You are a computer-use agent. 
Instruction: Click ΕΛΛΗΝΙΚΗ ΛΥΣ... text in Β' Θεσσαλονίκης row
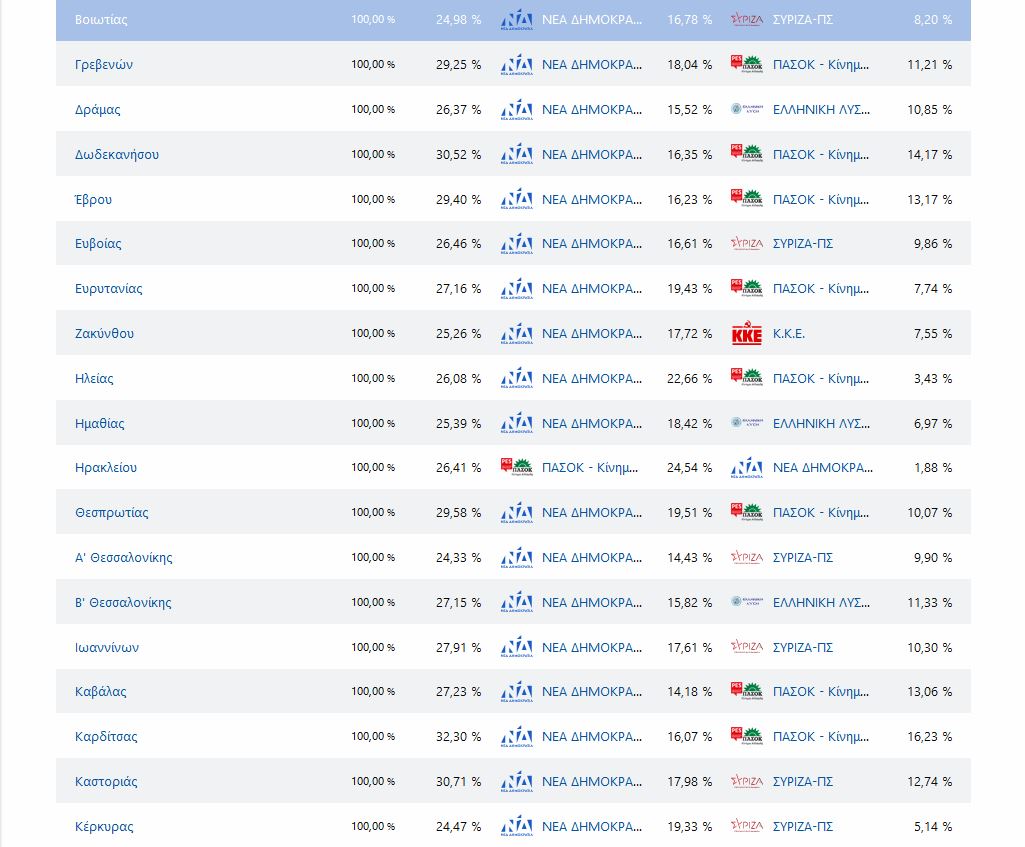(821, 603)
